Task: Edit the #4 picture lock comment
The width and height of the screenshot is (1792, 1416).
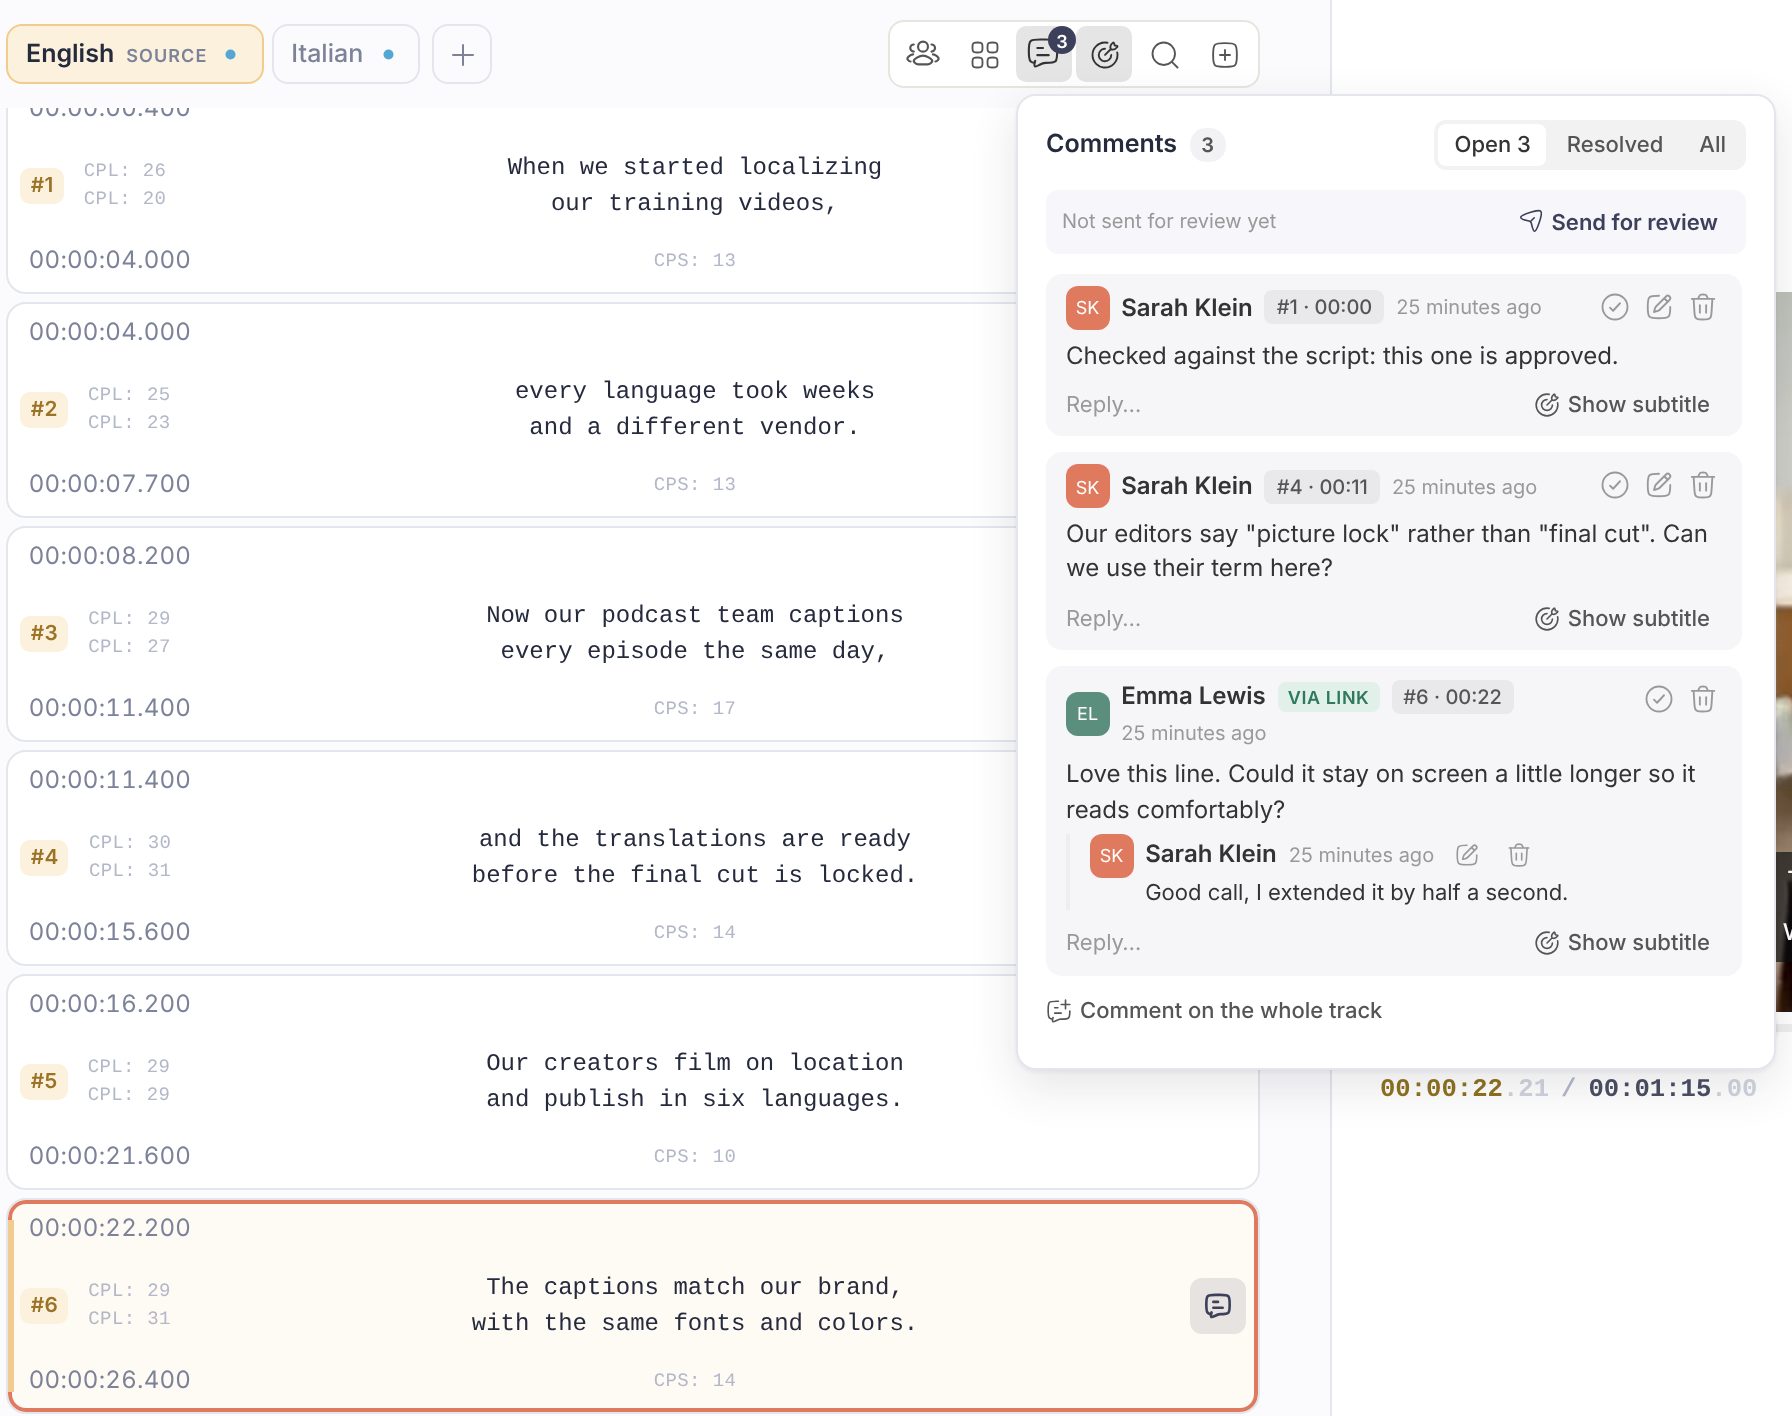Action: (1659, 485)
